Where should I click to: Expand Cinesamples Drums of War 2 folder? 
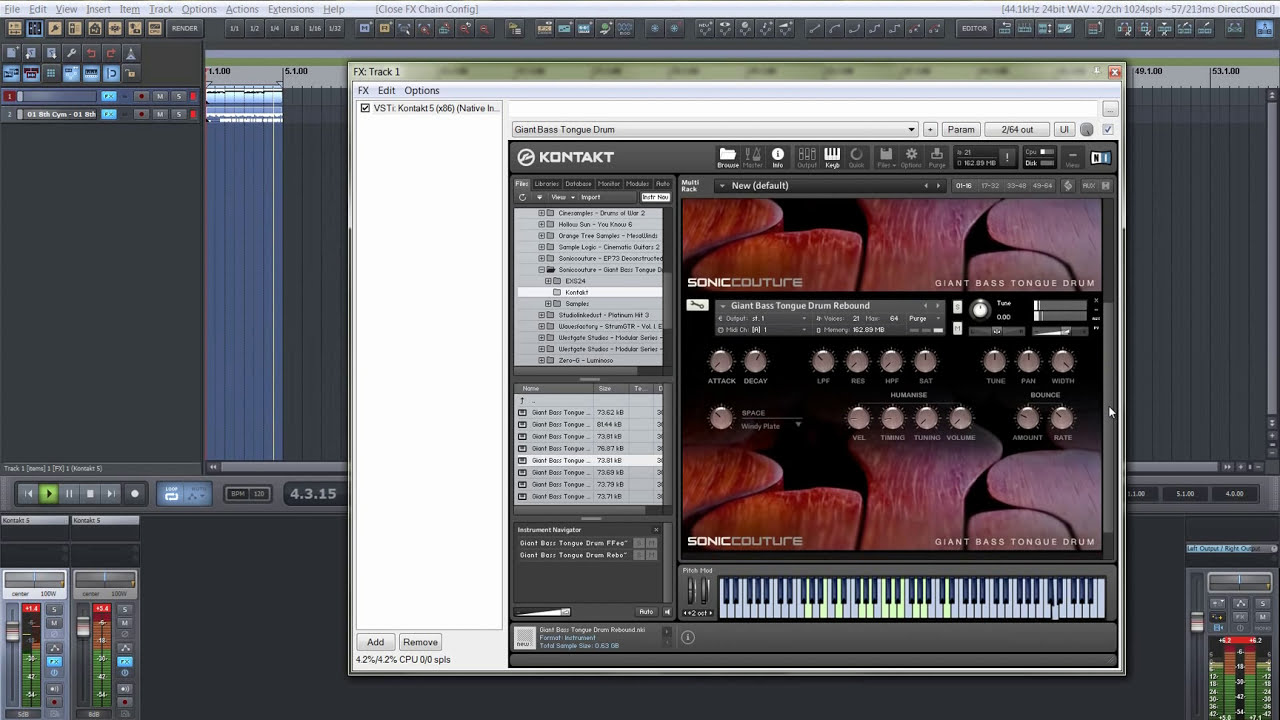point(541,213)
